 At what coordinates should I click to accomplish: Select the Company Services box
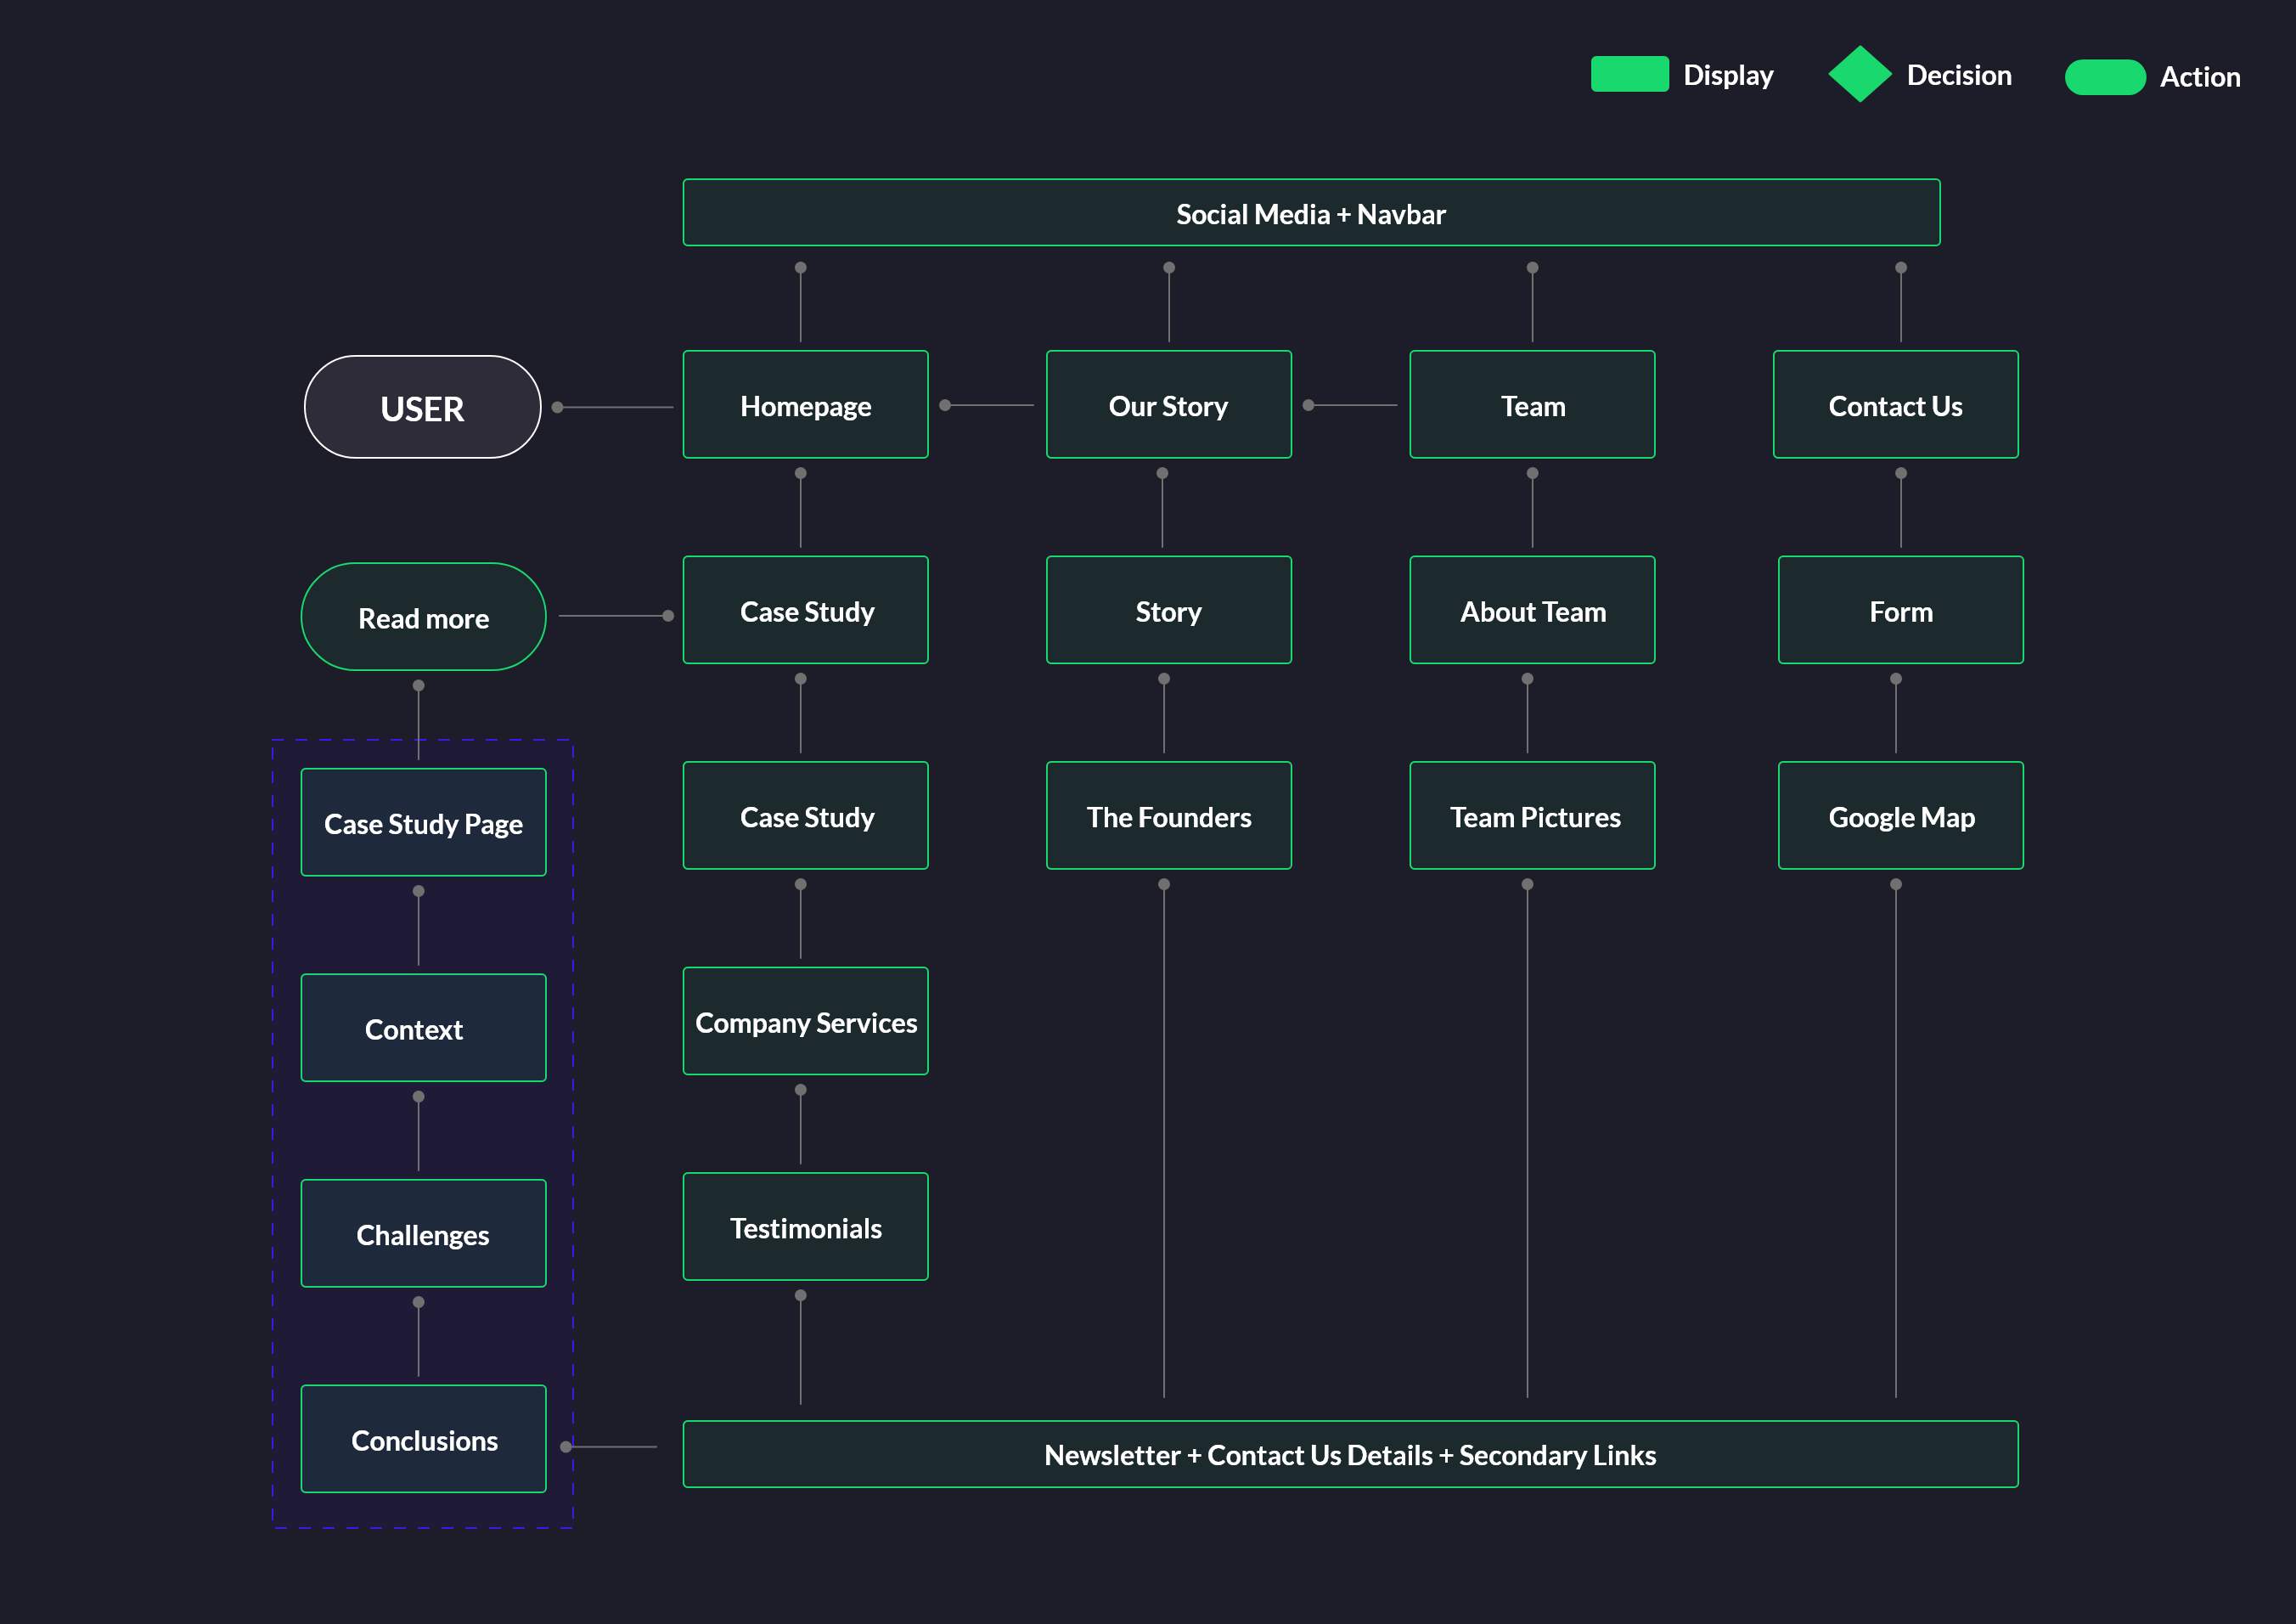[805, 1022]
